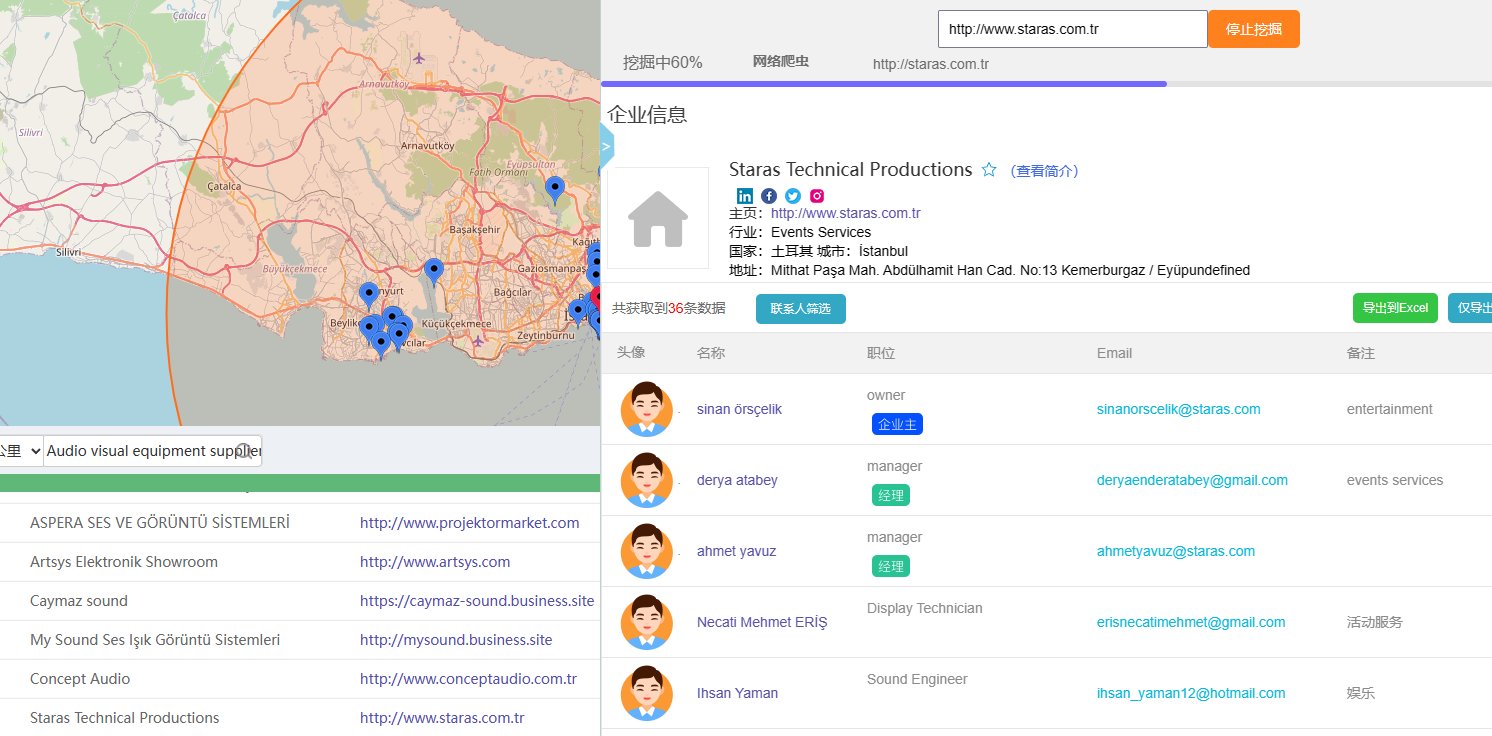Click email erisnecatimehmet@gmail.com
The height and width of the screenshot is (736, 1492).
click(1191, 622)
